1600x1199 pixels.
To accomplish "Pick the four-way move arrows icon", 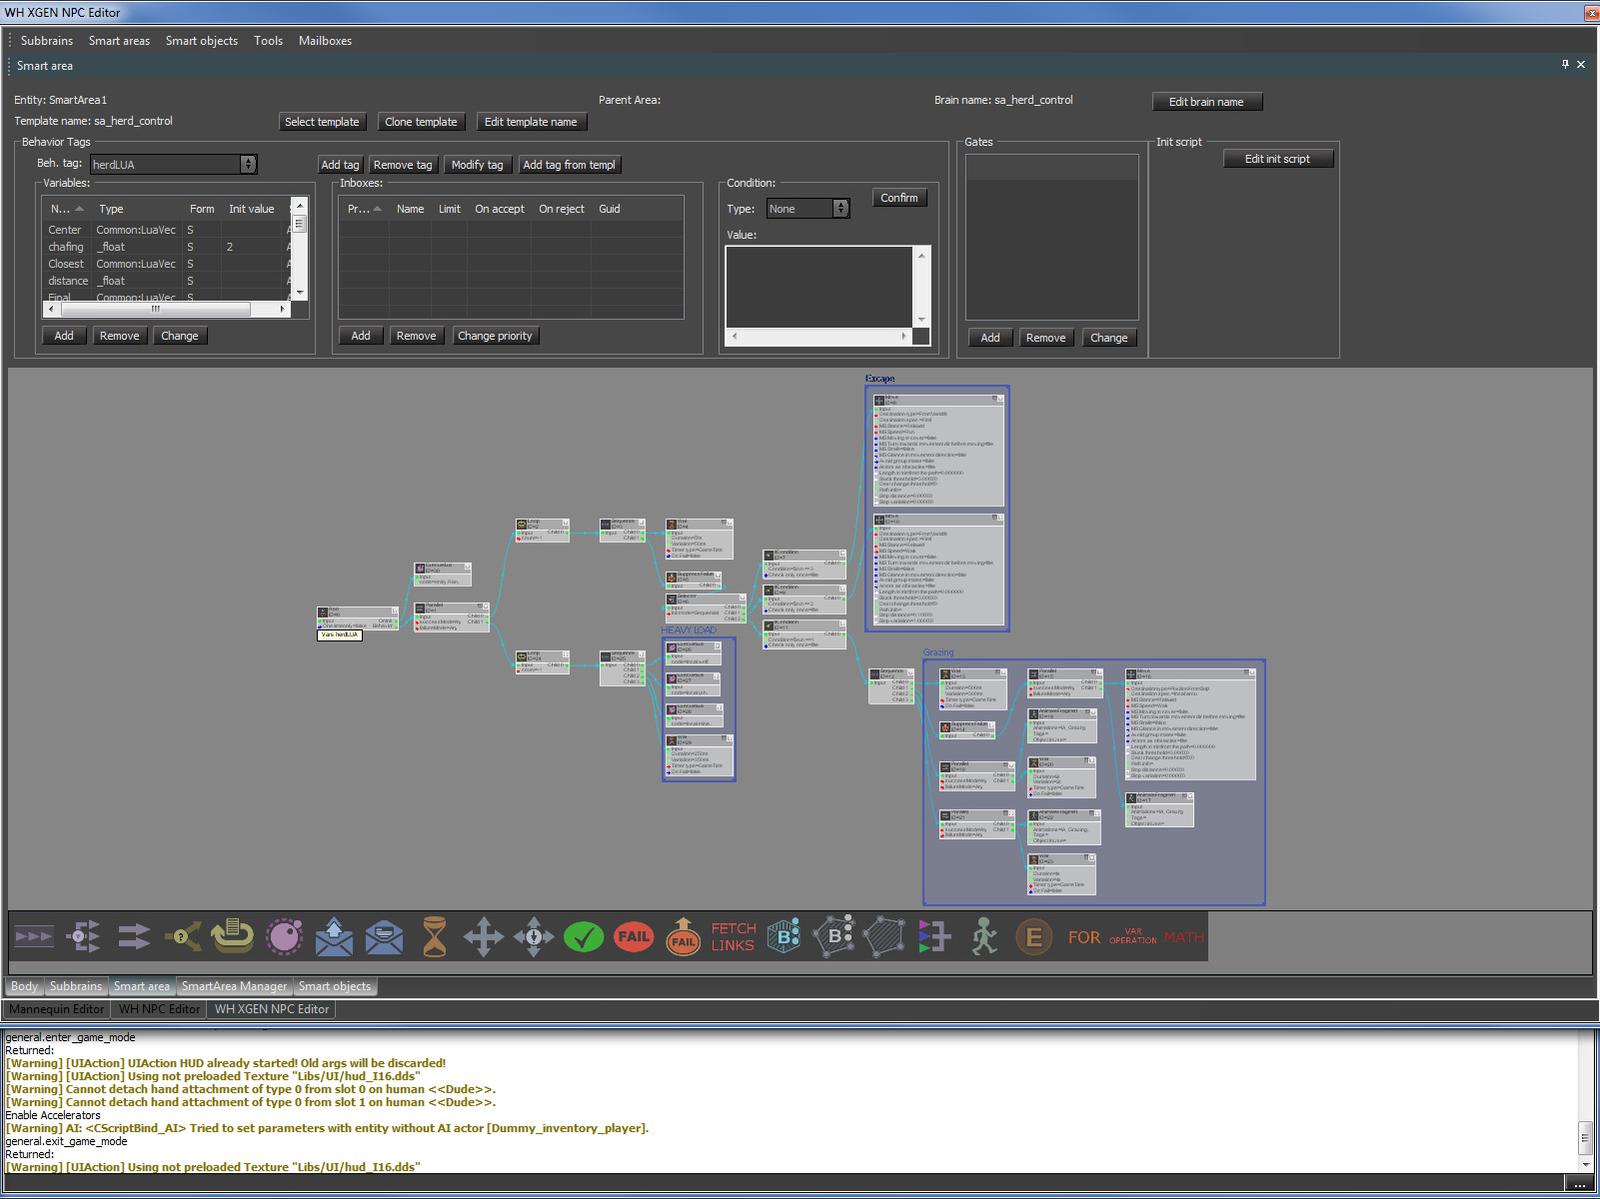I will coord(483,937).
